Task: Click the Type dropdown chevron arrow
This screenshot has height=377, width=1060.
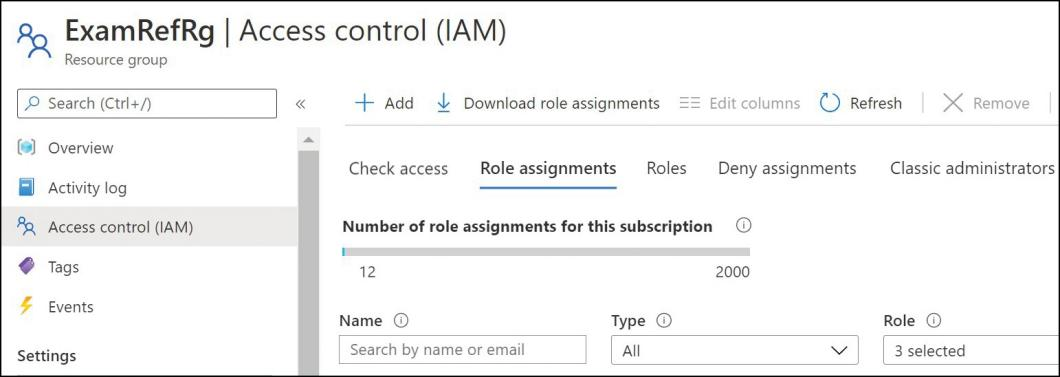Action: click(838, 351)
